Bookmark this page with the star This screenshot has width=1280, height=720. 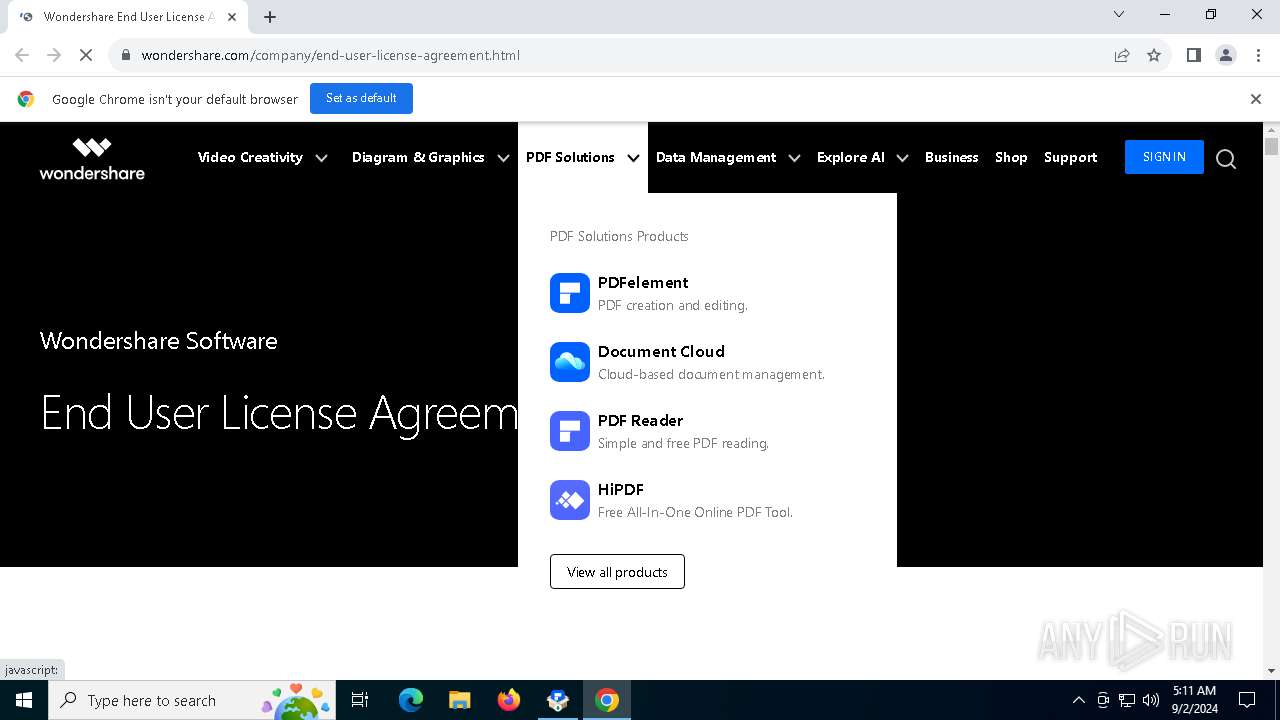[1154, 55]
